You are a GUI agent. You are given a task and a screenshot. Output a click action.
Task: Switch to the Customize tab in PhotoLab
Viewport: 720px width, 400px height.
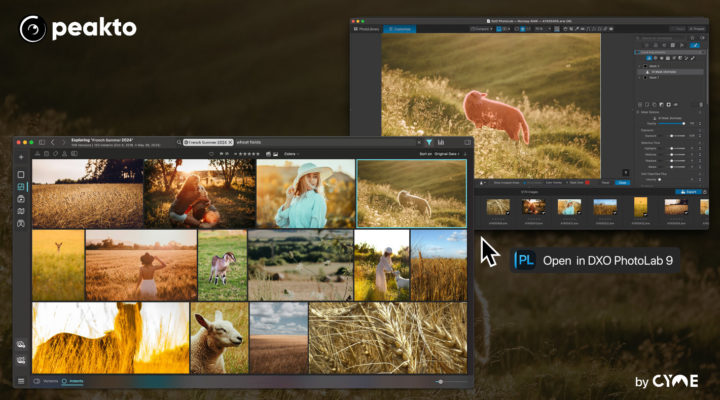[x=399, y=29]
